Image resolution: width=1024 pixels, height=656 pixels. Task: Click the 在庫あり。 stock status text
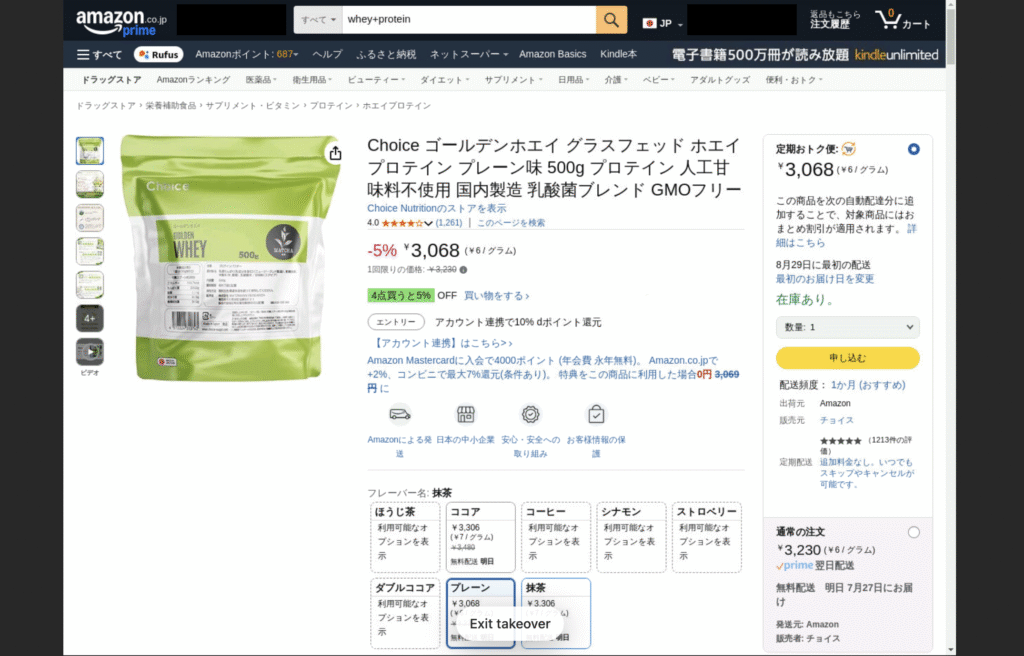point(805,300)
